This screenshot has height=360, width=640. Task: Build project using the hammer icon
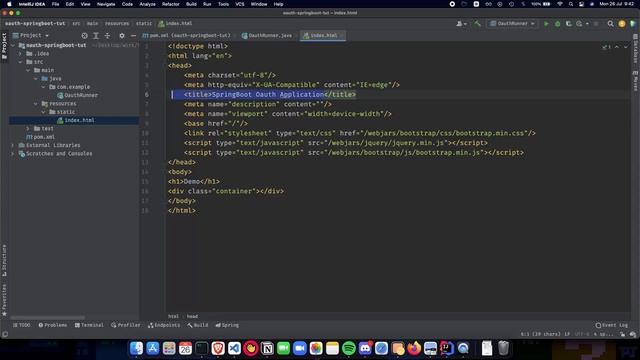[477, 24]
